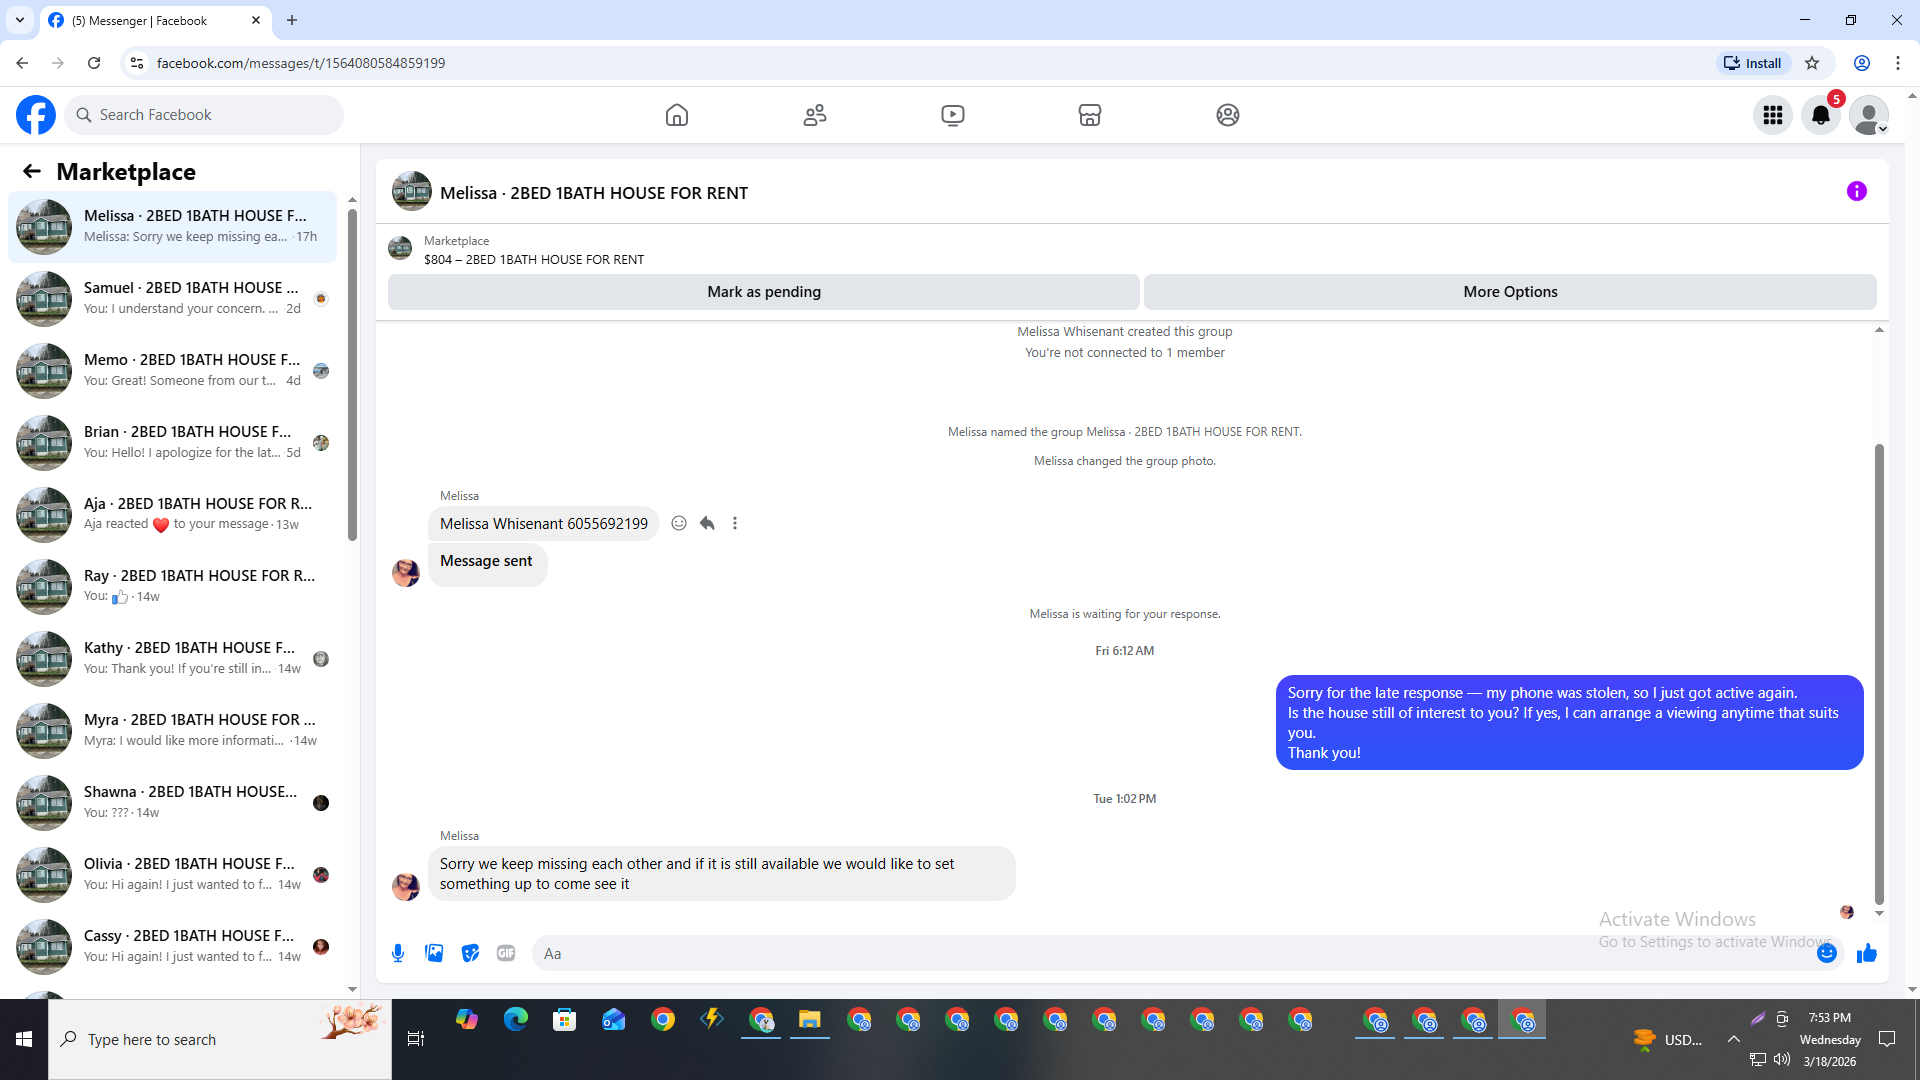Image resolution: width=1920 pixels, height=1080 pixels.
Task: Click More Options button
Action: click(1510, 292)
